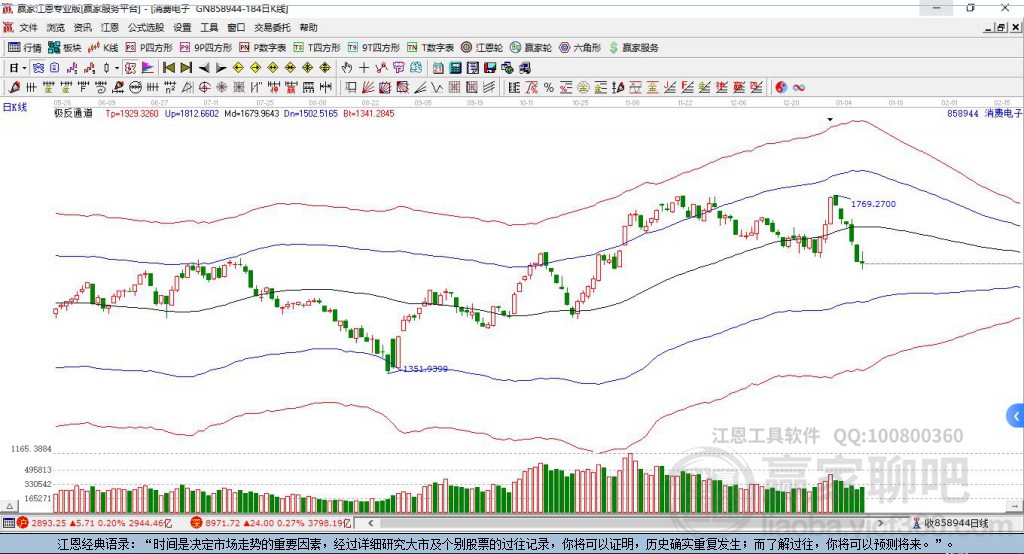The height and width of the screenshot is (554, 1024).
Task: Select the hand pan tool
Action: tap(347, 68)
